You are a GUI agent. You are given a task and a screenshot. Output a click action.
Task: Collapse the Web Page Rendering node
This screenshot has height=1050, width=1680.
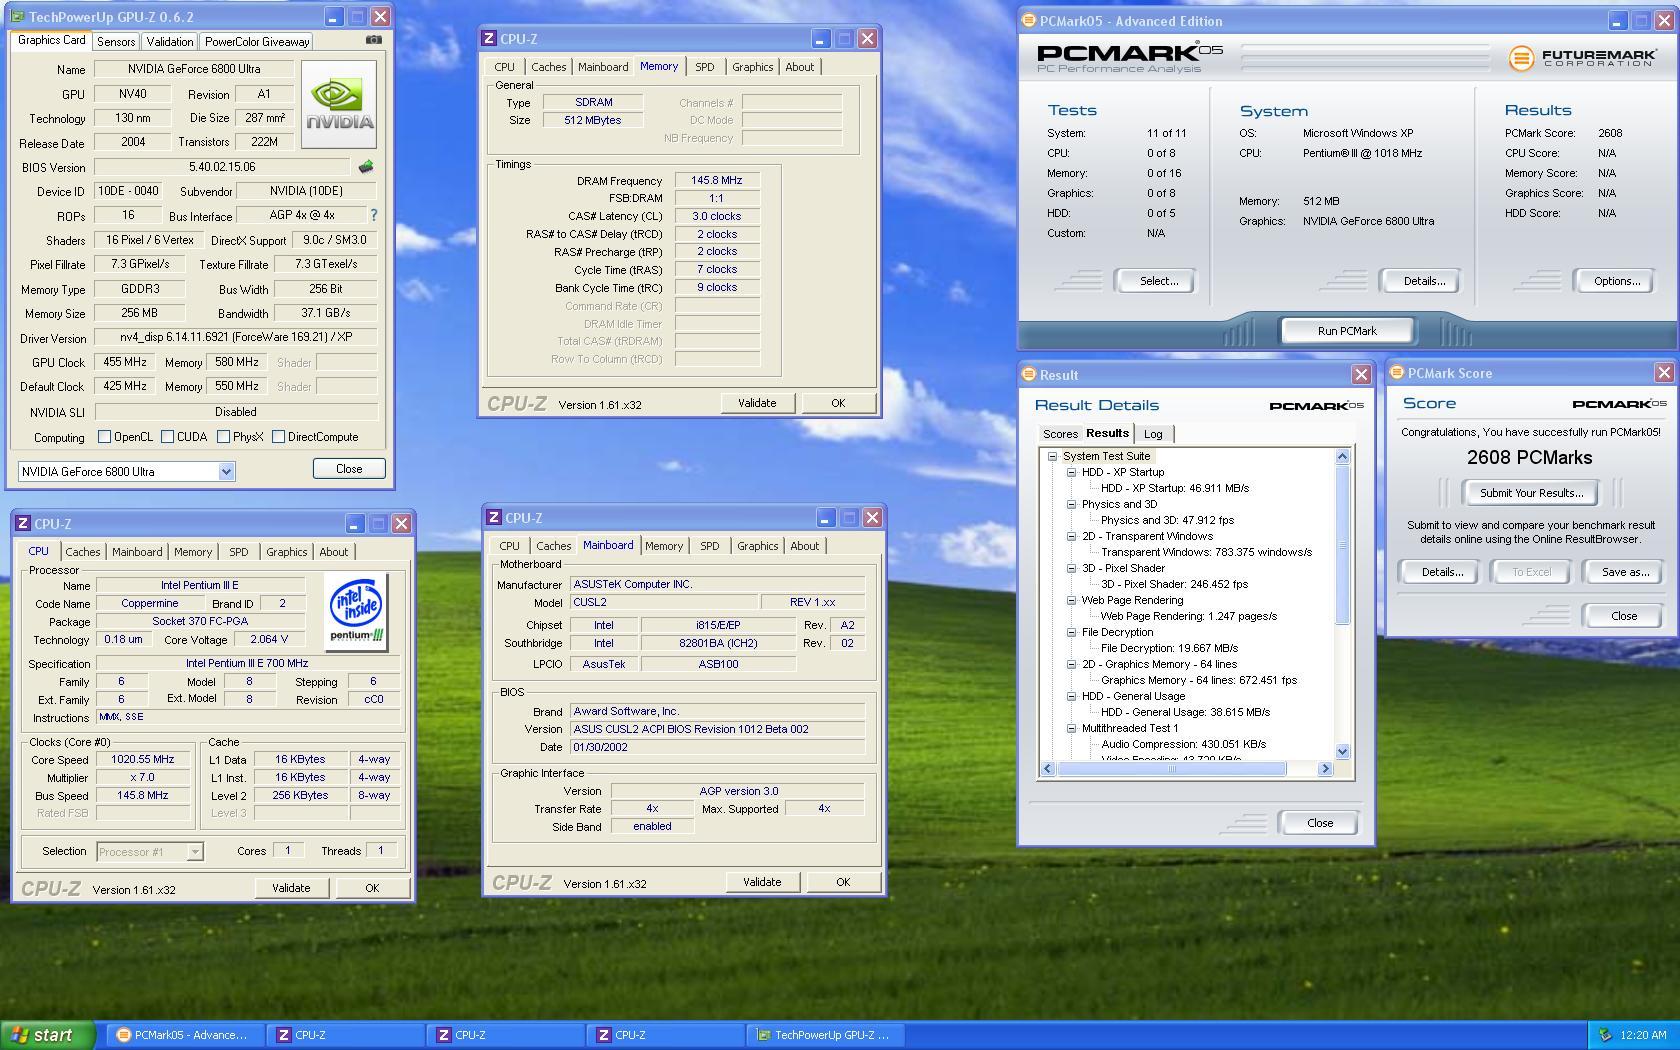point(1071,600)
